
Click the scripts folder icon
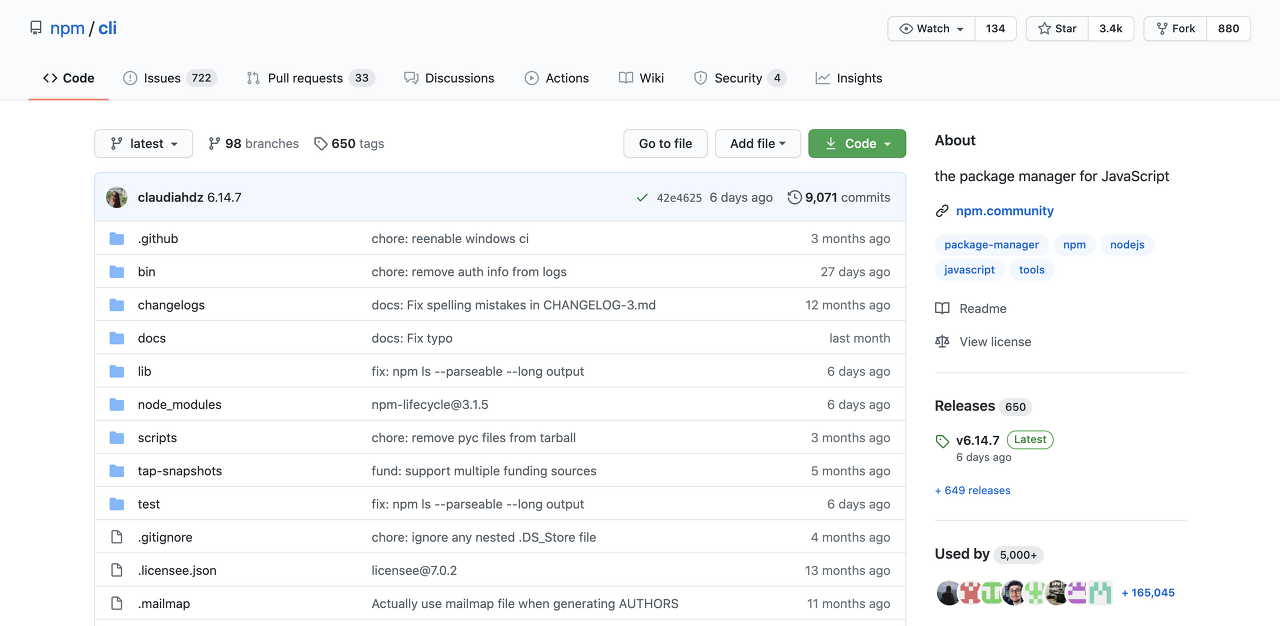[117, 438]
